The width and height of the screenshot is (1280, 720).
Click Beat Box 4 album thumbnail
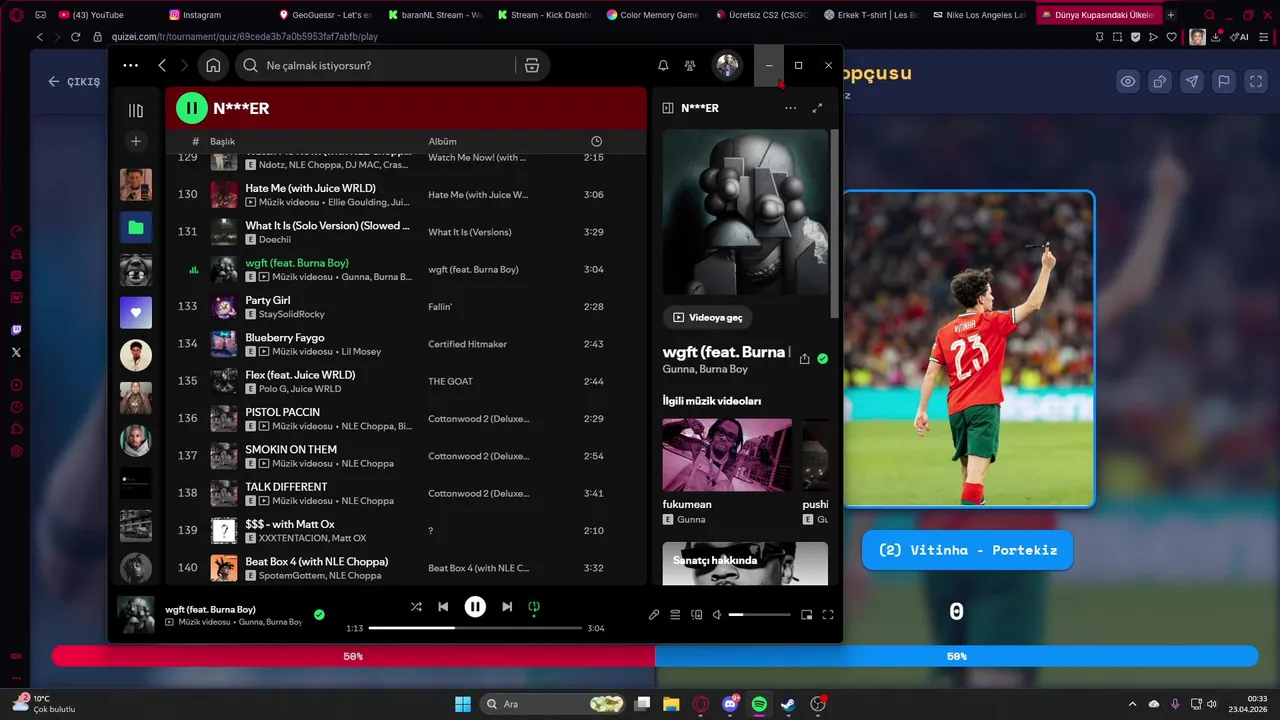[224, 568]
